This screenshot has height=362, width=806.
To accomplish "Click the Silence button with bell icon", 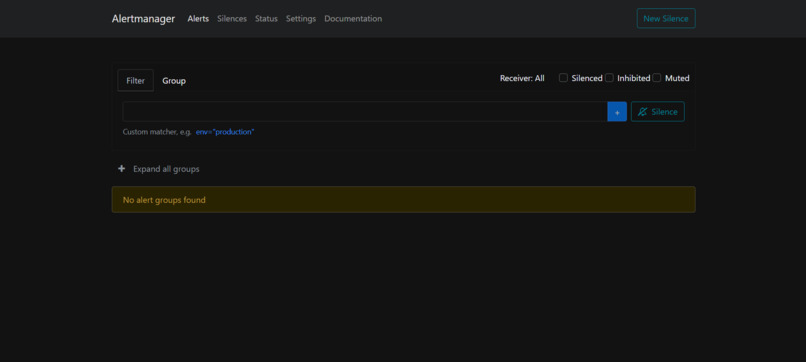I will click(657, 112).
